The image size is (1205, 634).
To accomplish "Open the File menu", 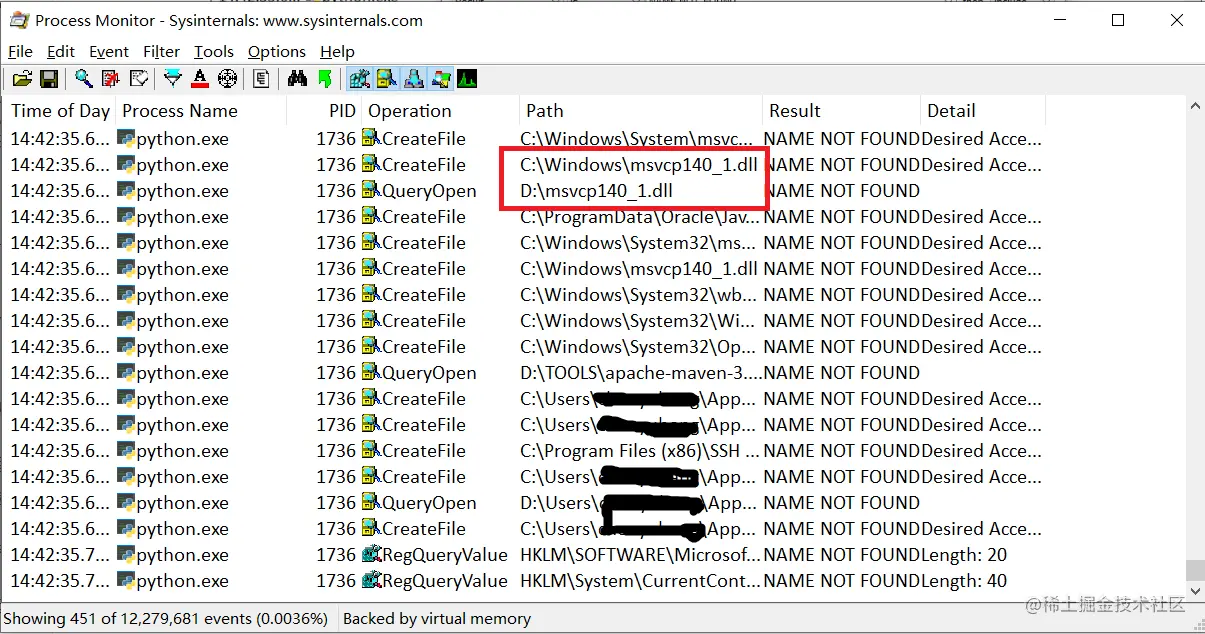I will pos(20,51).
